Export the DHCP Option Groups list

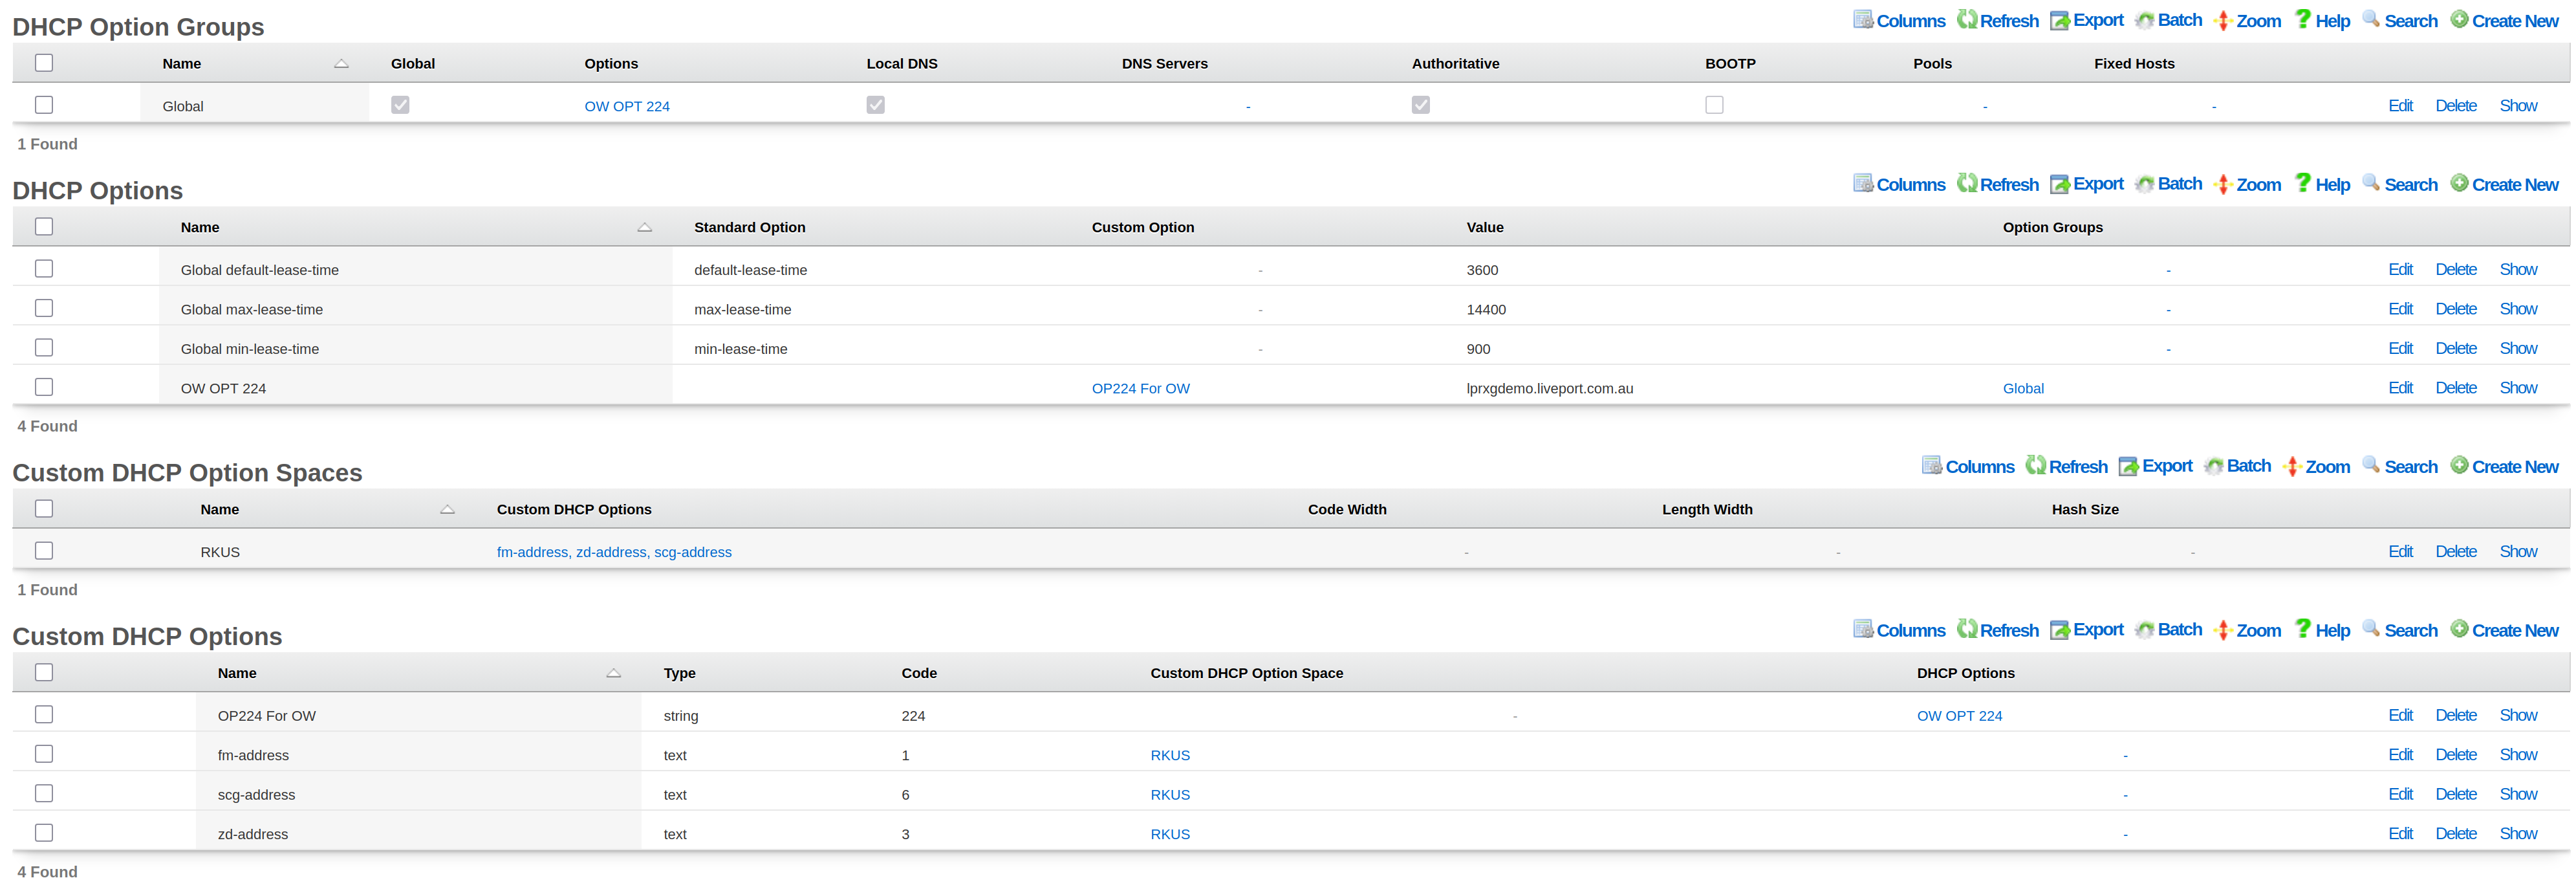(x=2086, y=21)
